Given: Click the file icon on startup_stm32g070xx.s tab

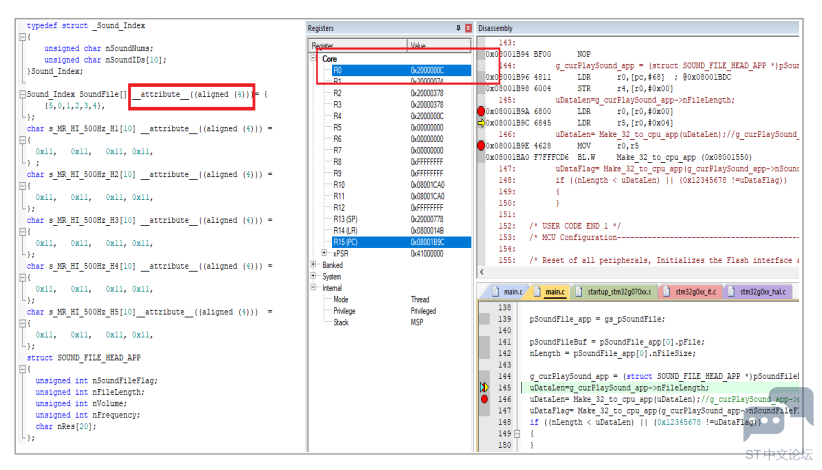Looking at the screenshot, I should point(579,292).
